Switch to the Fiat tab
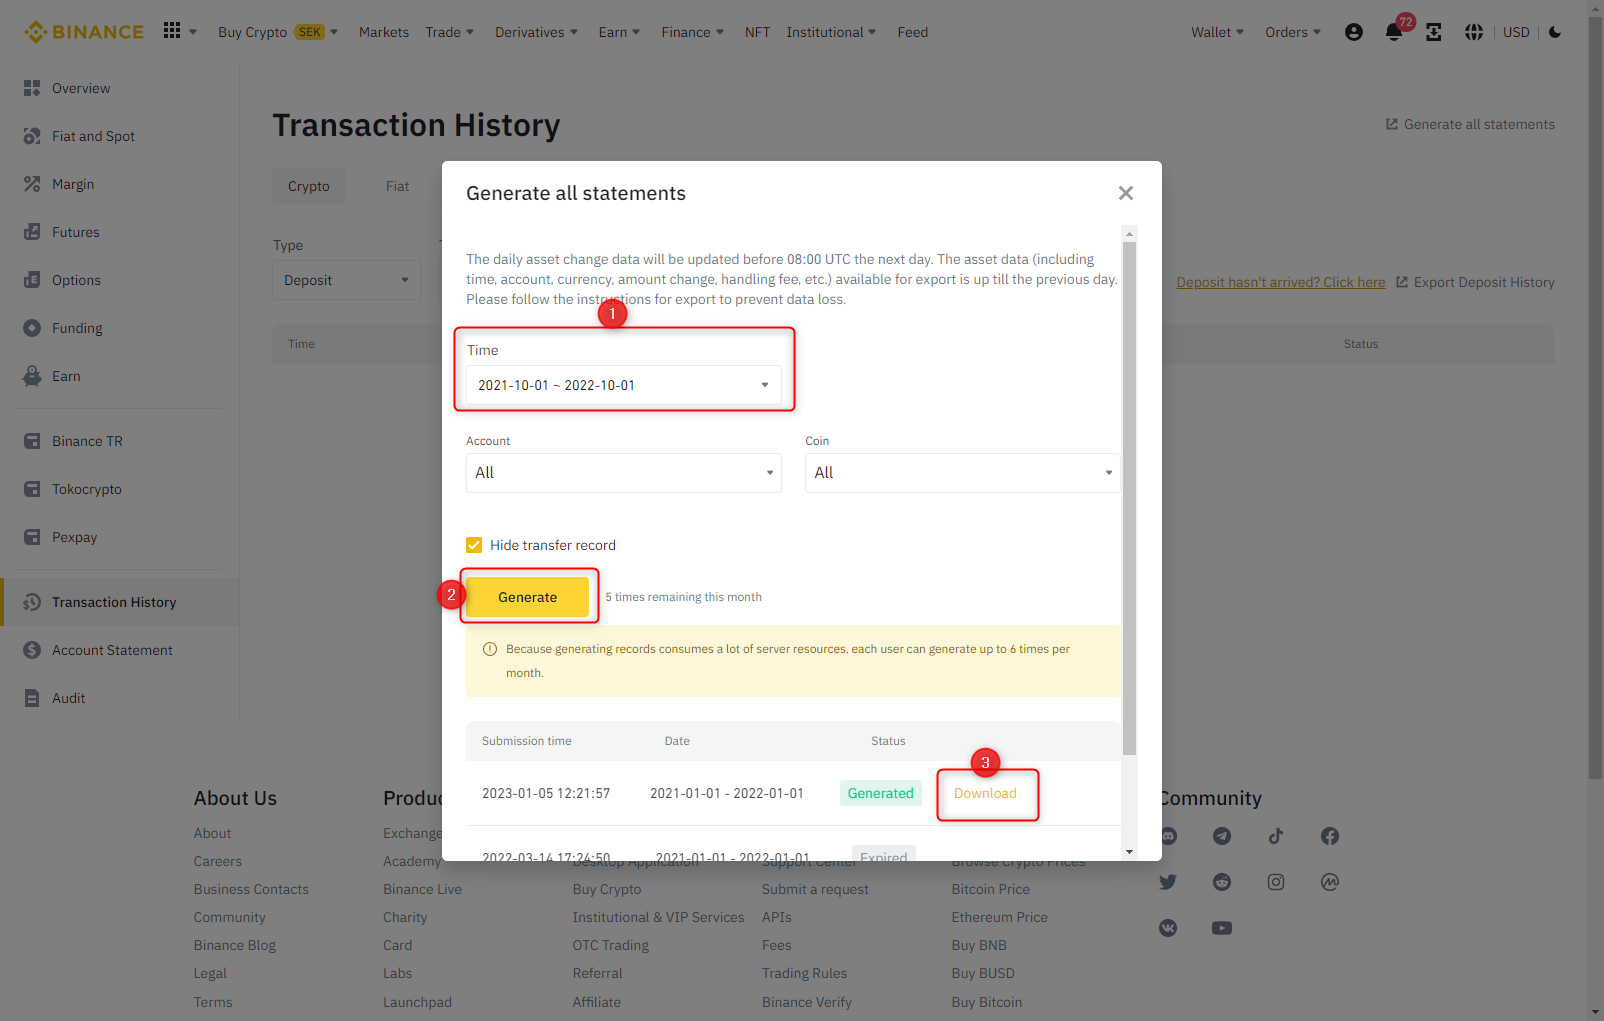The height and width of the screenshot is (1021, 1604). tap(397, 186)
